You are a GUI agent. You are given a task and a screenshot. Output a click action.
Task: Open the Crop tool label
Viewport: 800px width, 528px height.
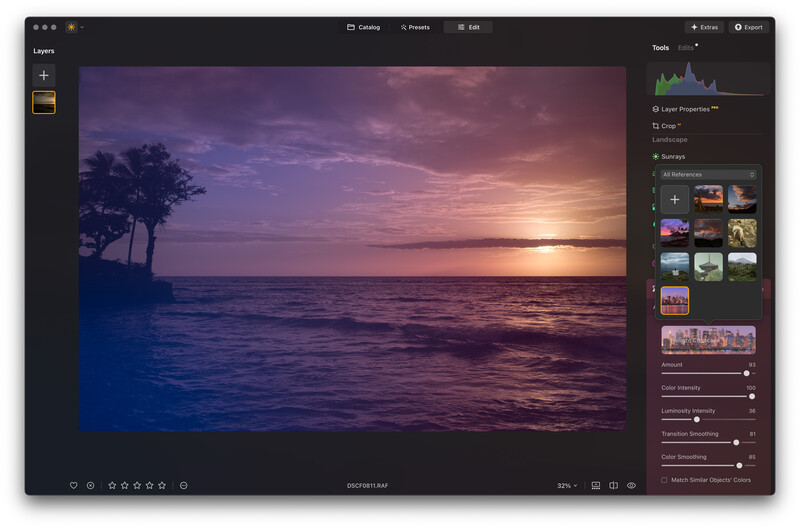(x=668, y=125)
